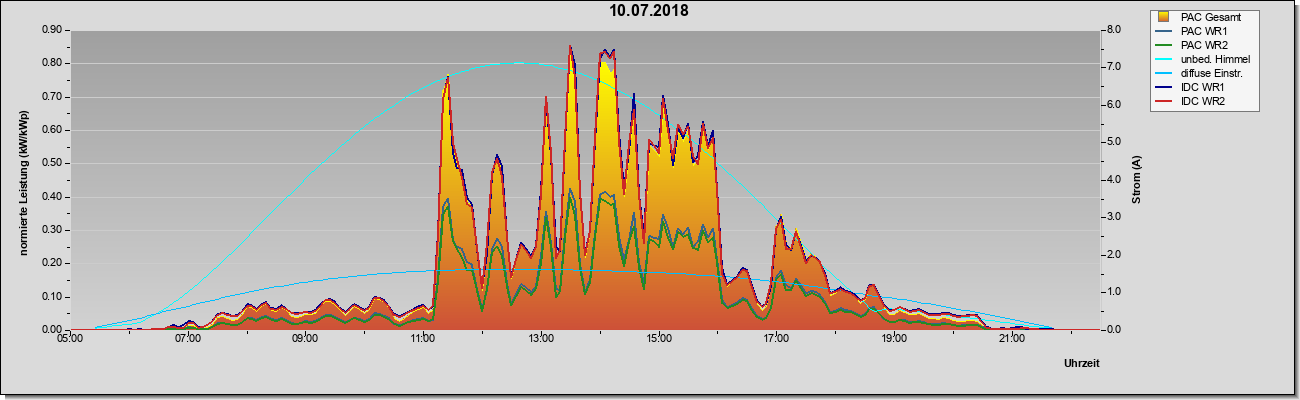Click the chart title 10.07.2018
1300x400 pixels.
[x=649, y=11]
